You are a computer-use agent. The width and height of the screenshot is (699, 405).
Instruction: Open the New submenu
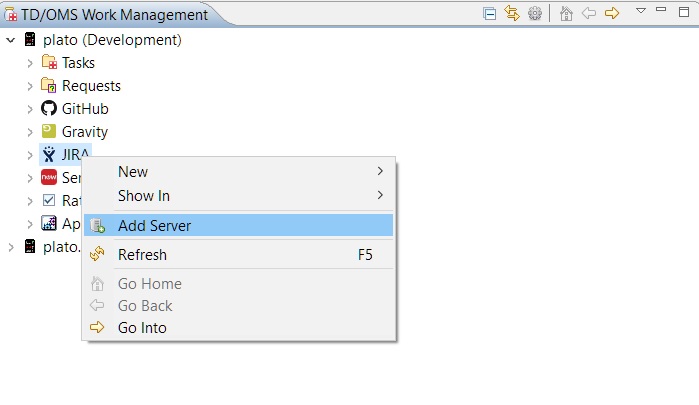(133, 172)
